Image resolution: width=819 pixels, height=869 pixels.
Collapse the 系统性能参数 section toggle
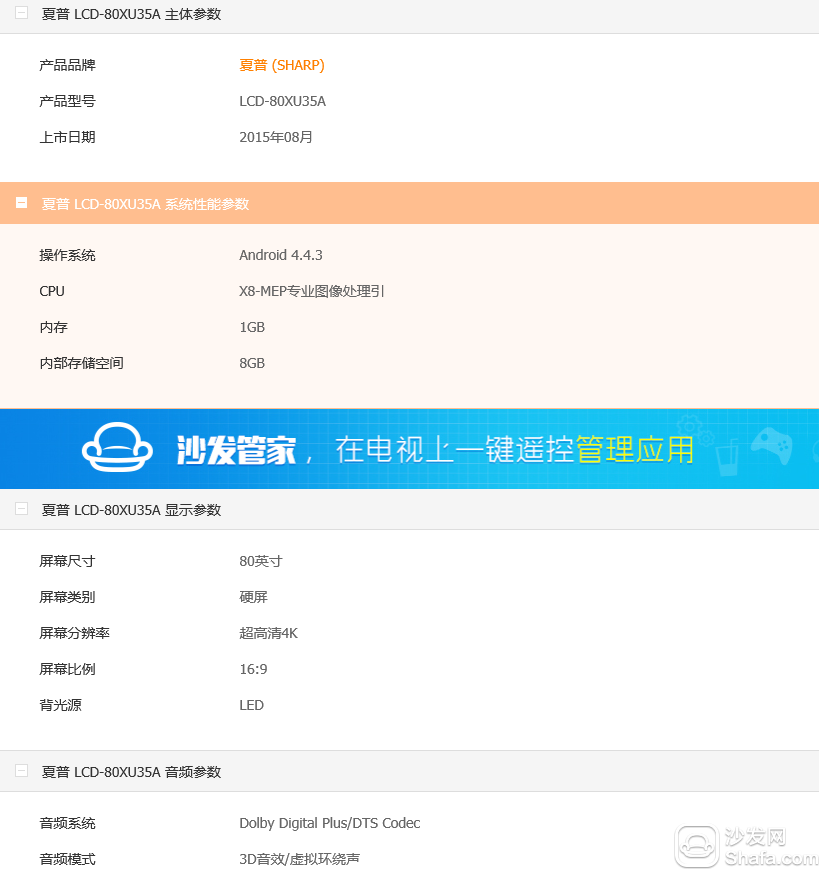click(22, 203)
